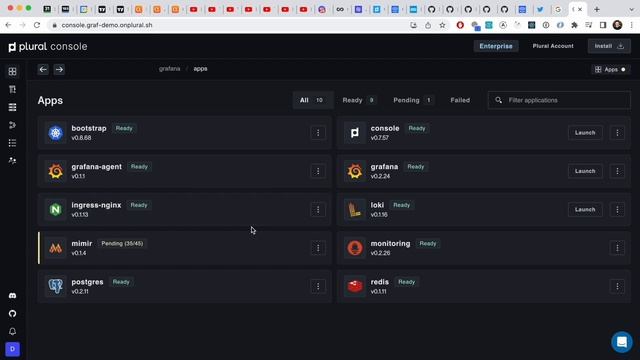Screen dimensions: 640x360
Task: Click the Plural console logo
Action: (48, 47)
